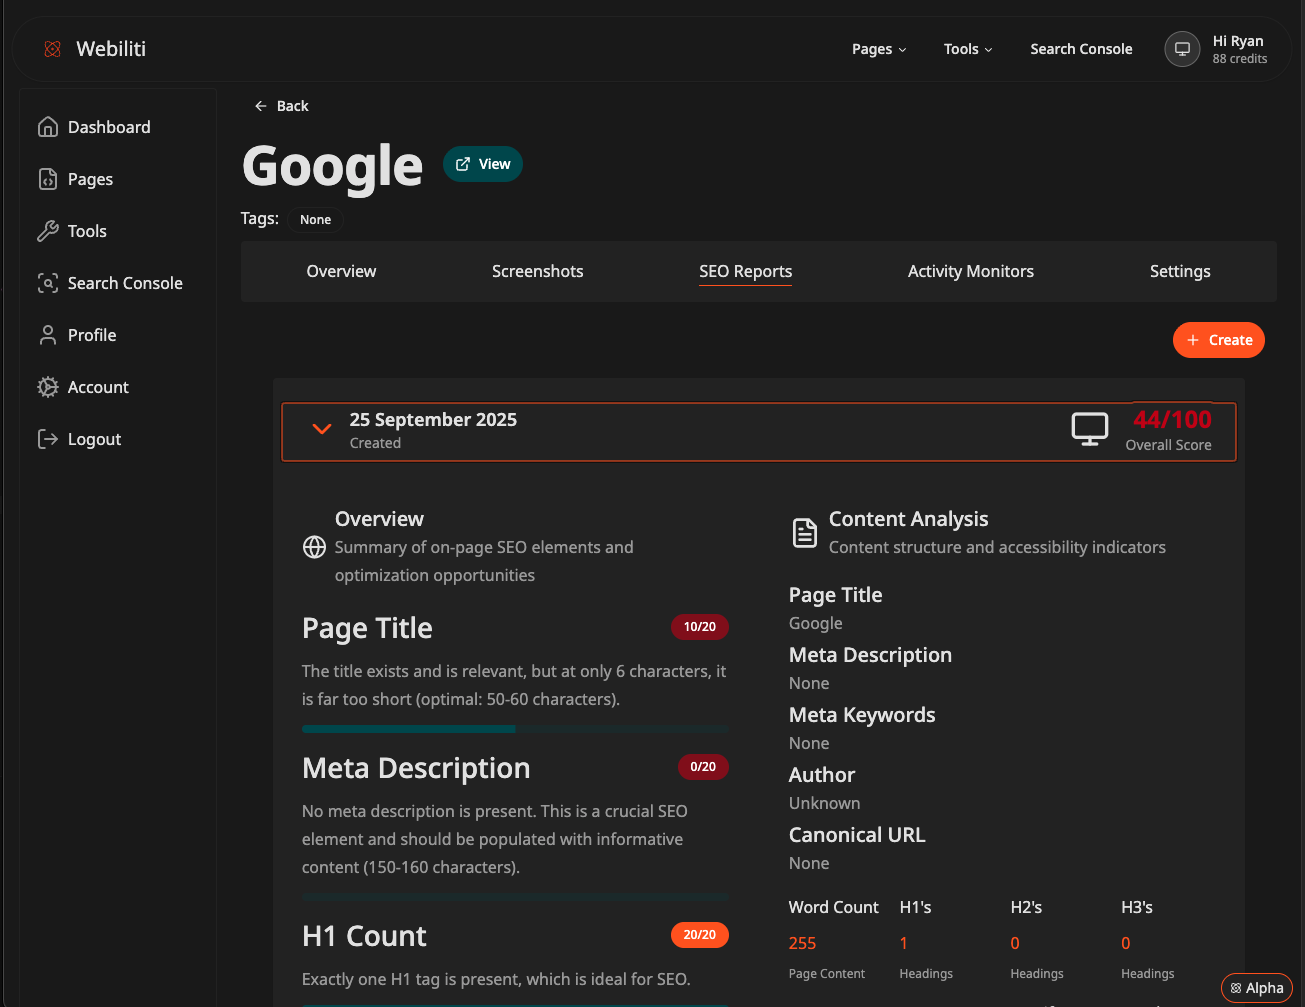Image resolution: width=1305 pixels, height=1007 pixels.
Task: Open the Pages dropdown in top navigation
Action: [879, 49]
